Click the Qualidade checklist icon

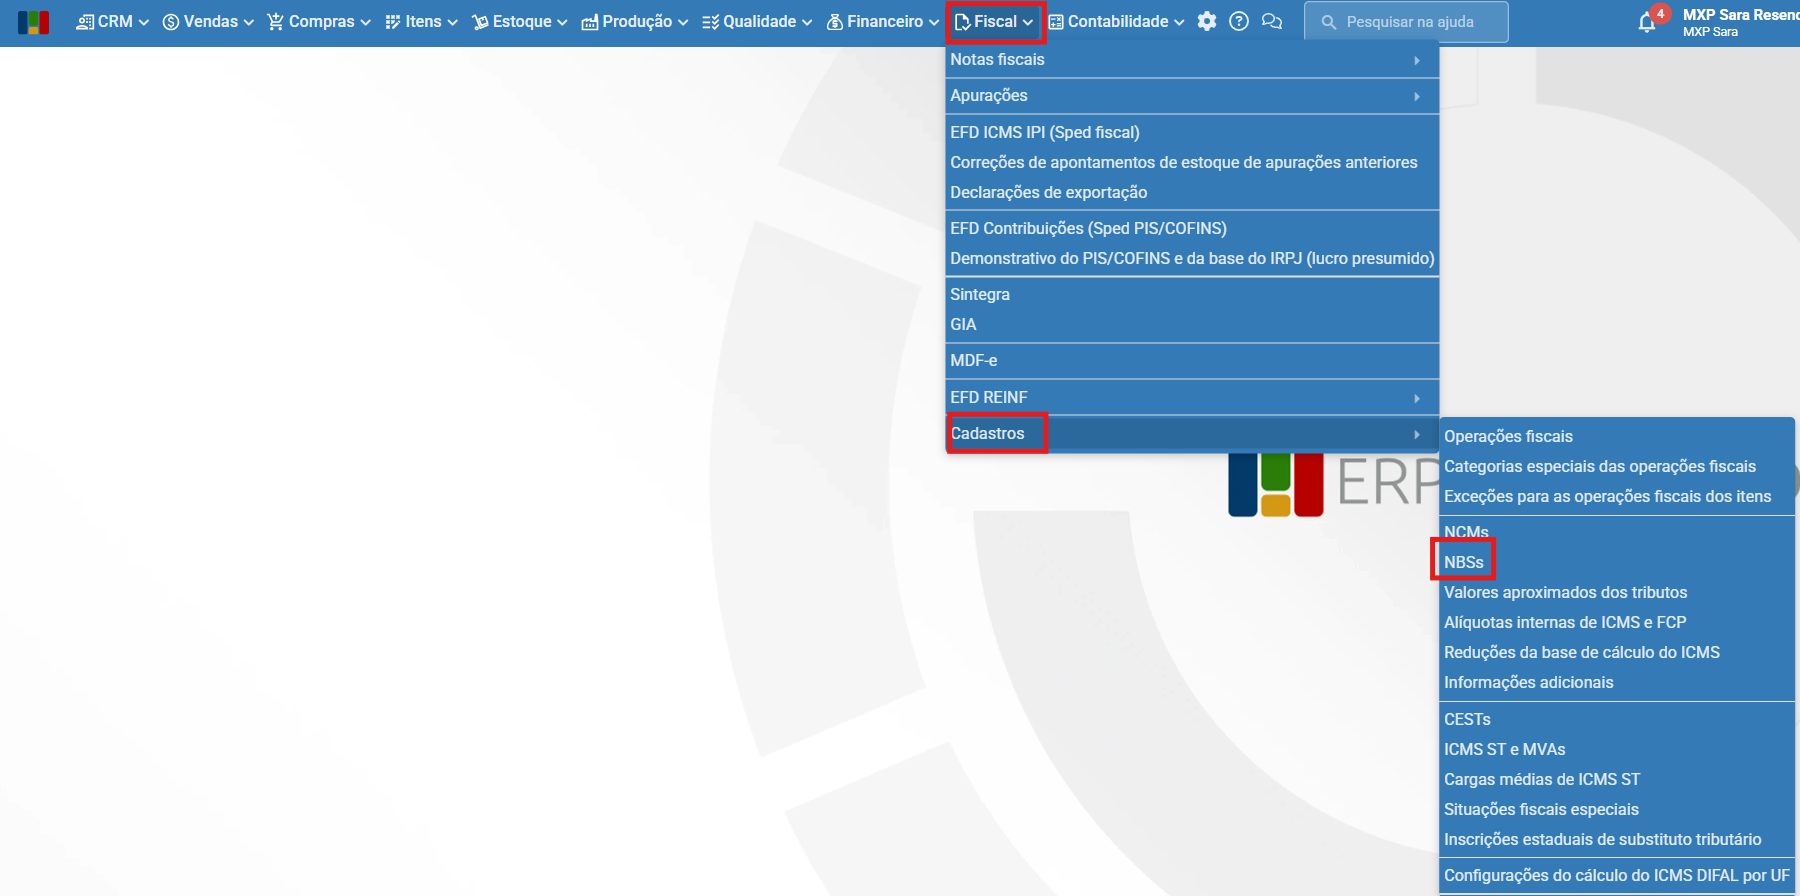coord(710,22)
